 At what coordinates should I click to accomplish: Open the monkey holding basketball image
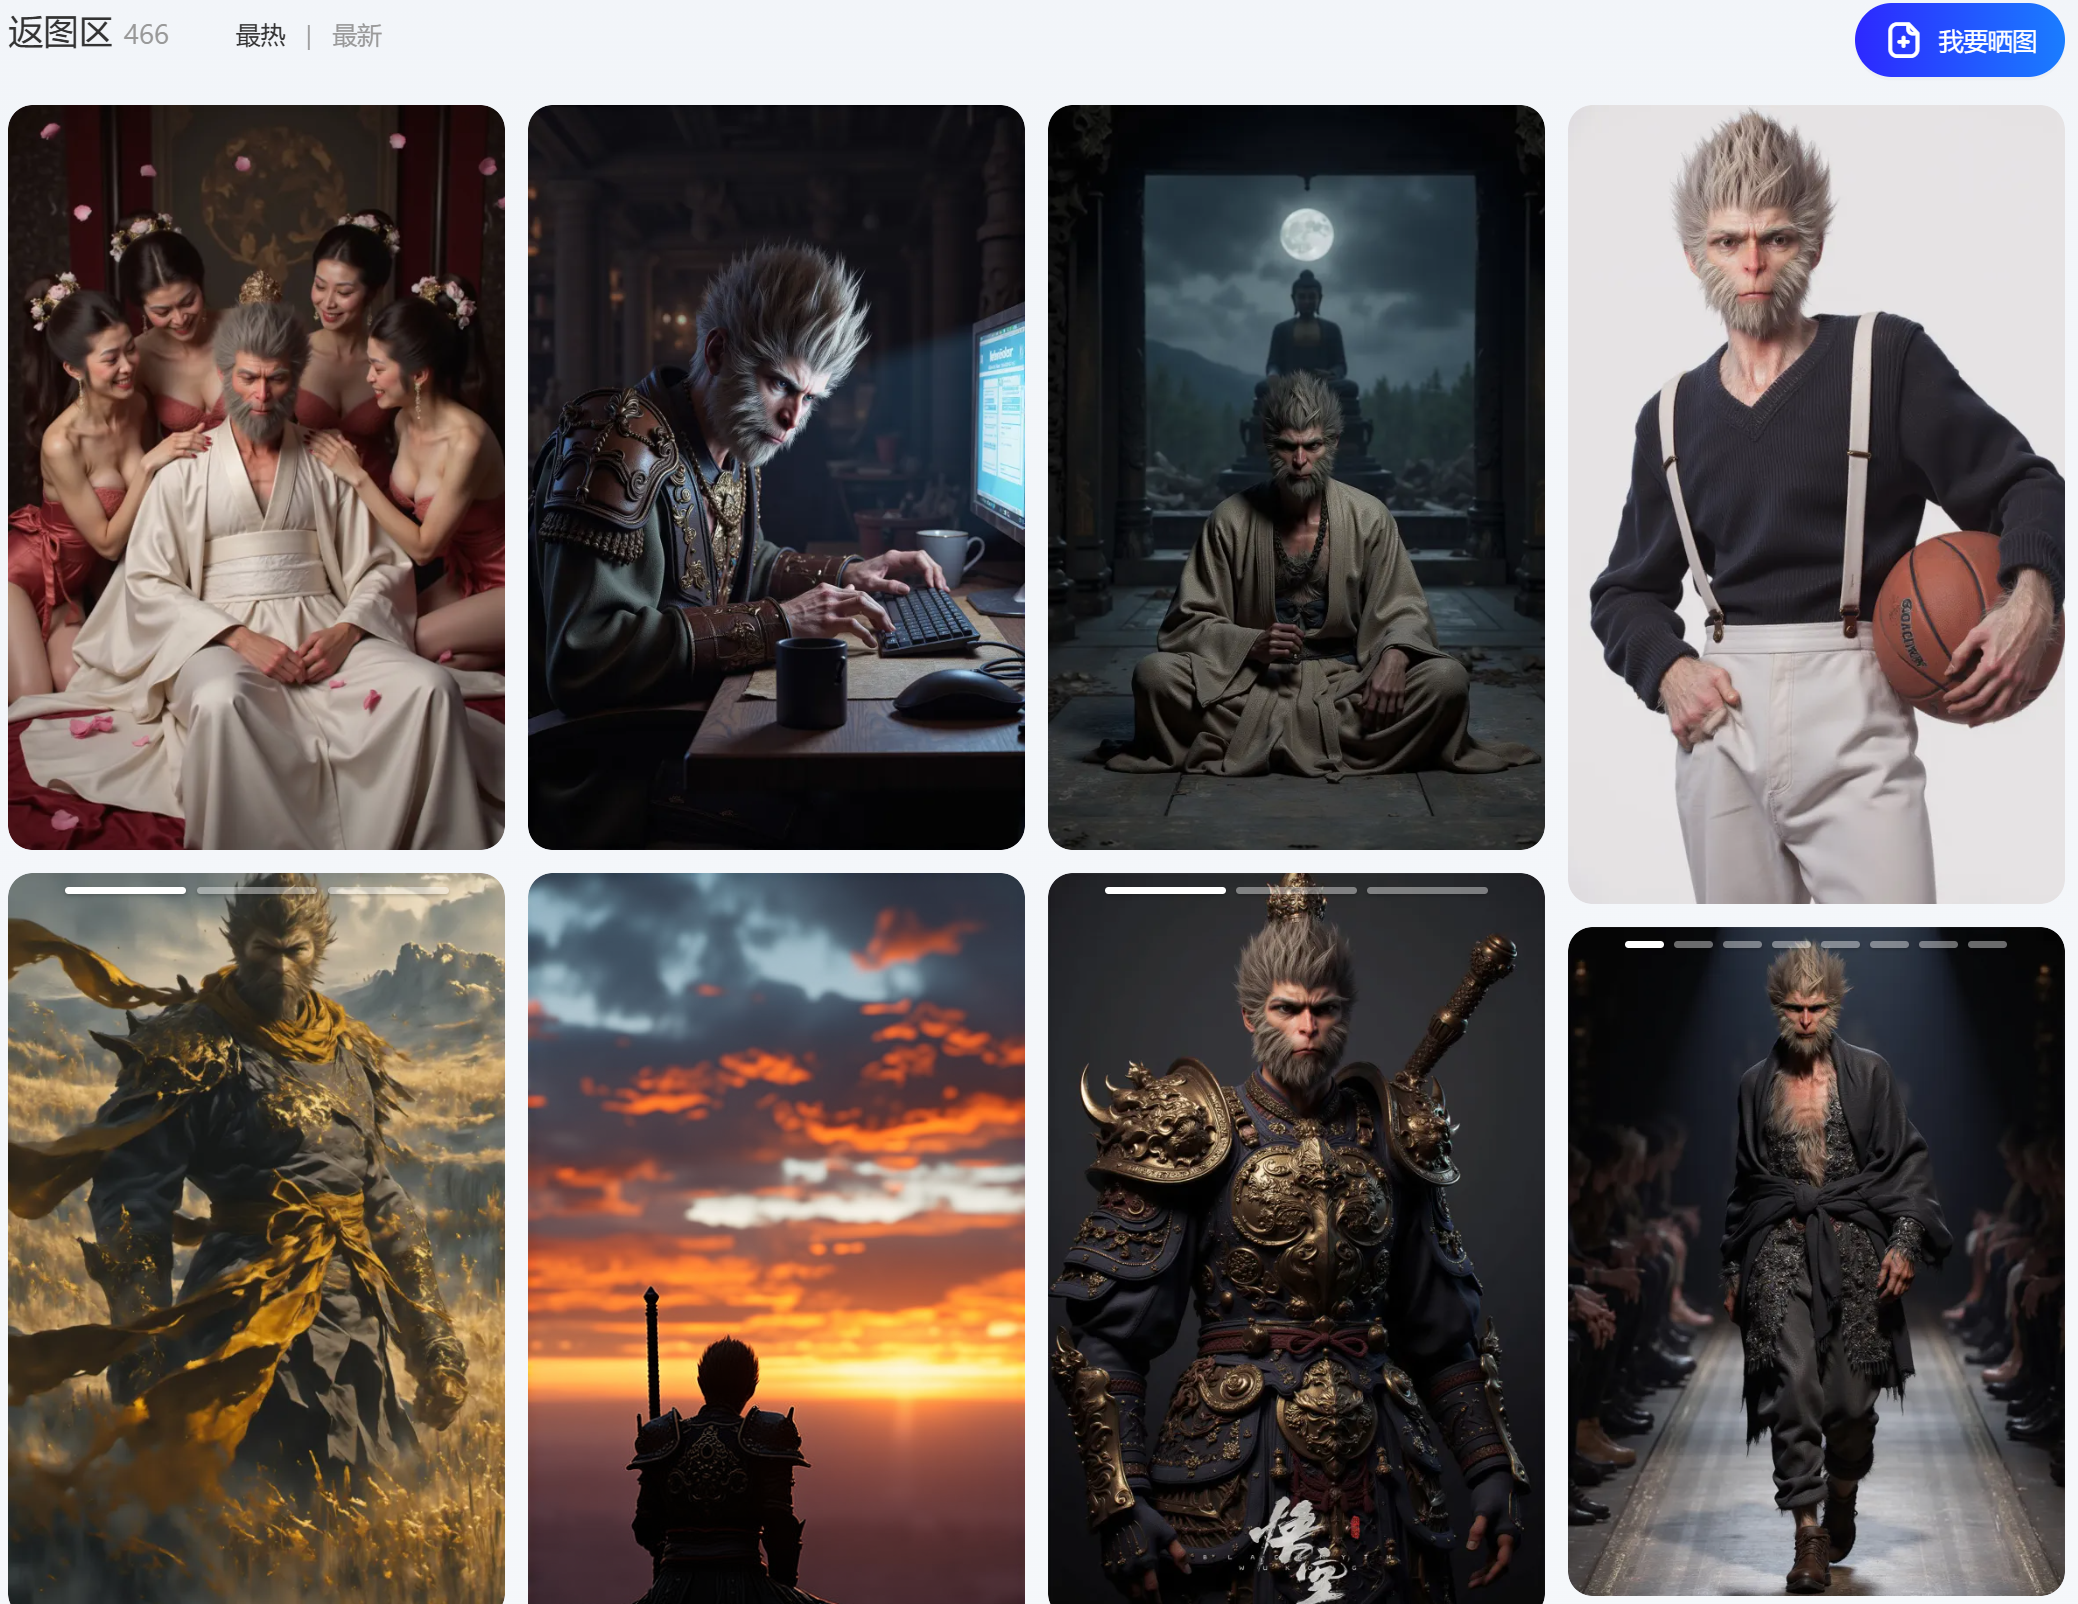[1816, 504]
